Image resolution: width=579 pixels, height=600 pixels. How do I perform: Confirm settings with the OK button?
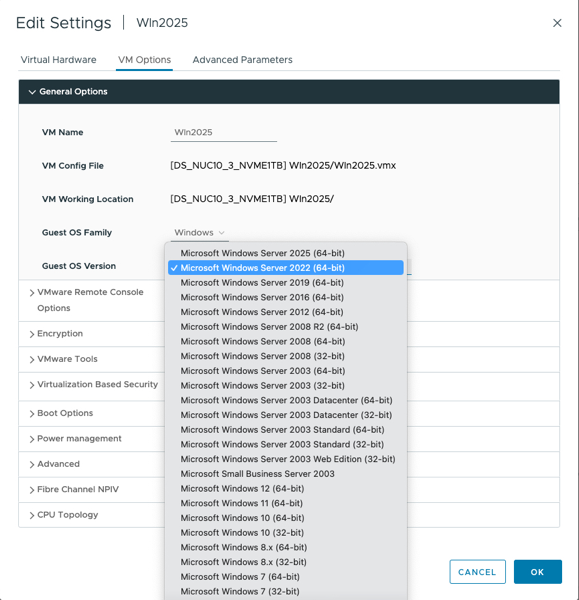coord(538,572)
